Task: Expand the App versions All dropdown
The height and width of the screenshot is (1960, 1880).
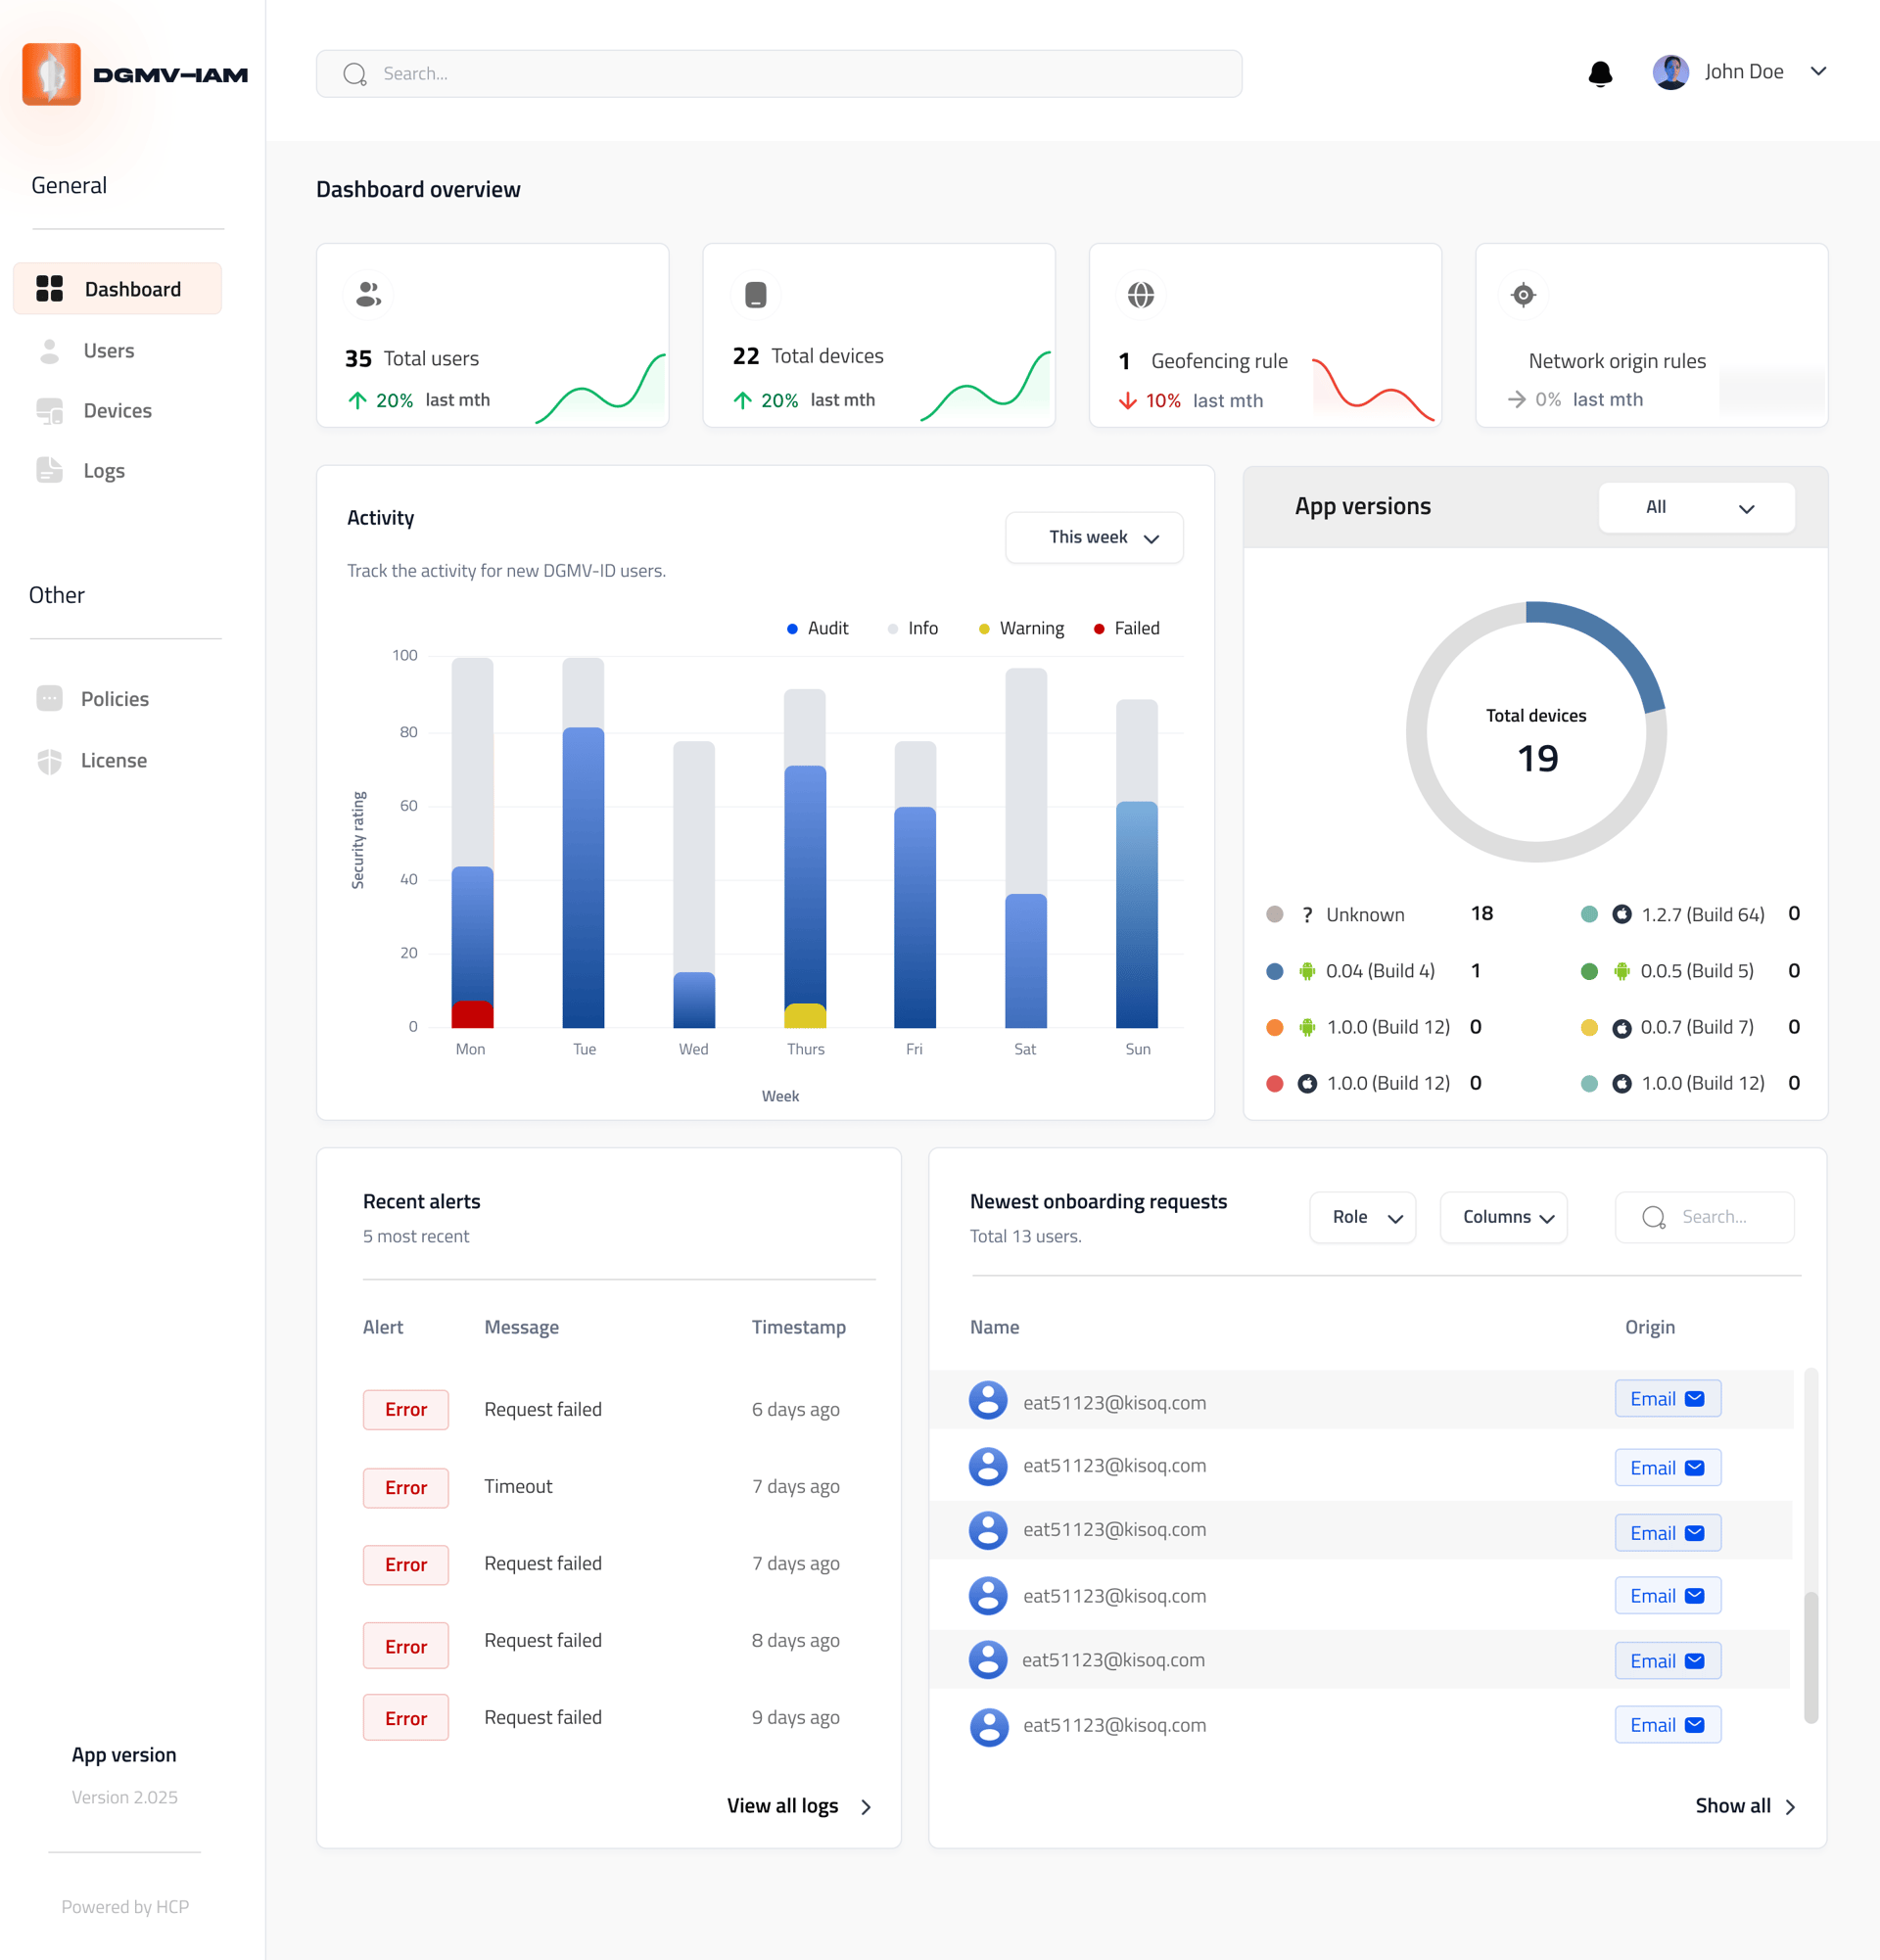Action: click(x=1696, y=507)
